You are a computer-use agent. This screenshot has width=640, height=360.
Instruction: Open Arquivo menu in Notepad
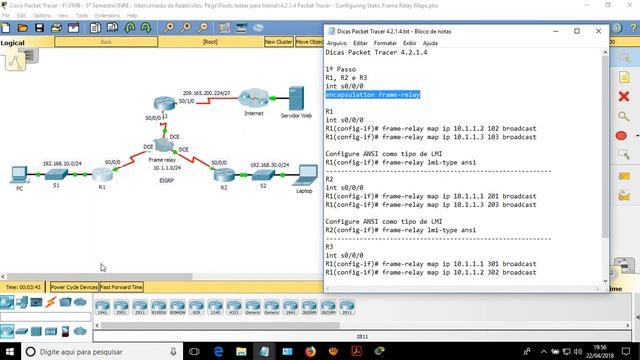tap(337, 43)
